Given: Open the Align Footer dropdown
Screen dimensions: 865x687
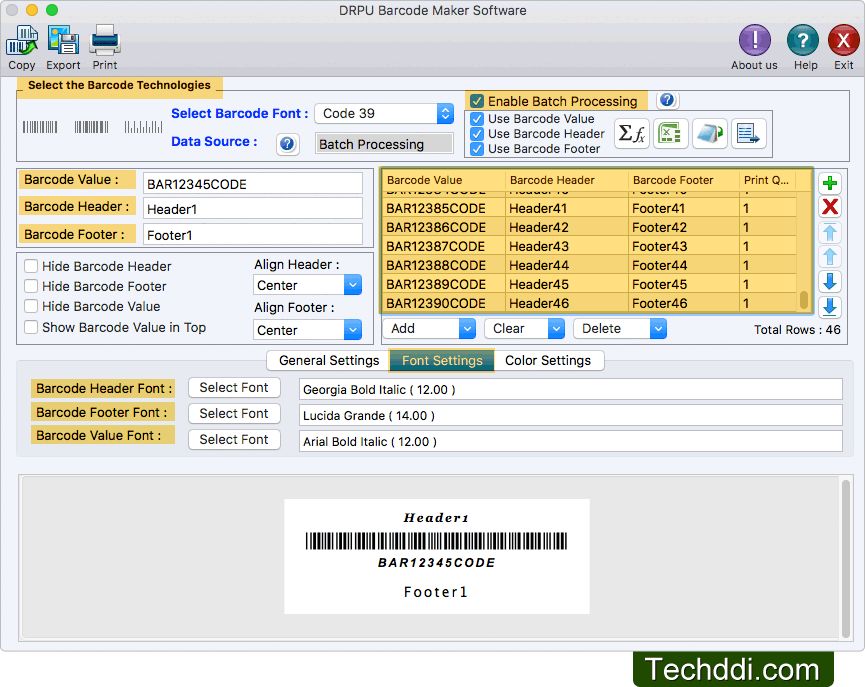Looking at the screenshot, I should click(307, 330).
